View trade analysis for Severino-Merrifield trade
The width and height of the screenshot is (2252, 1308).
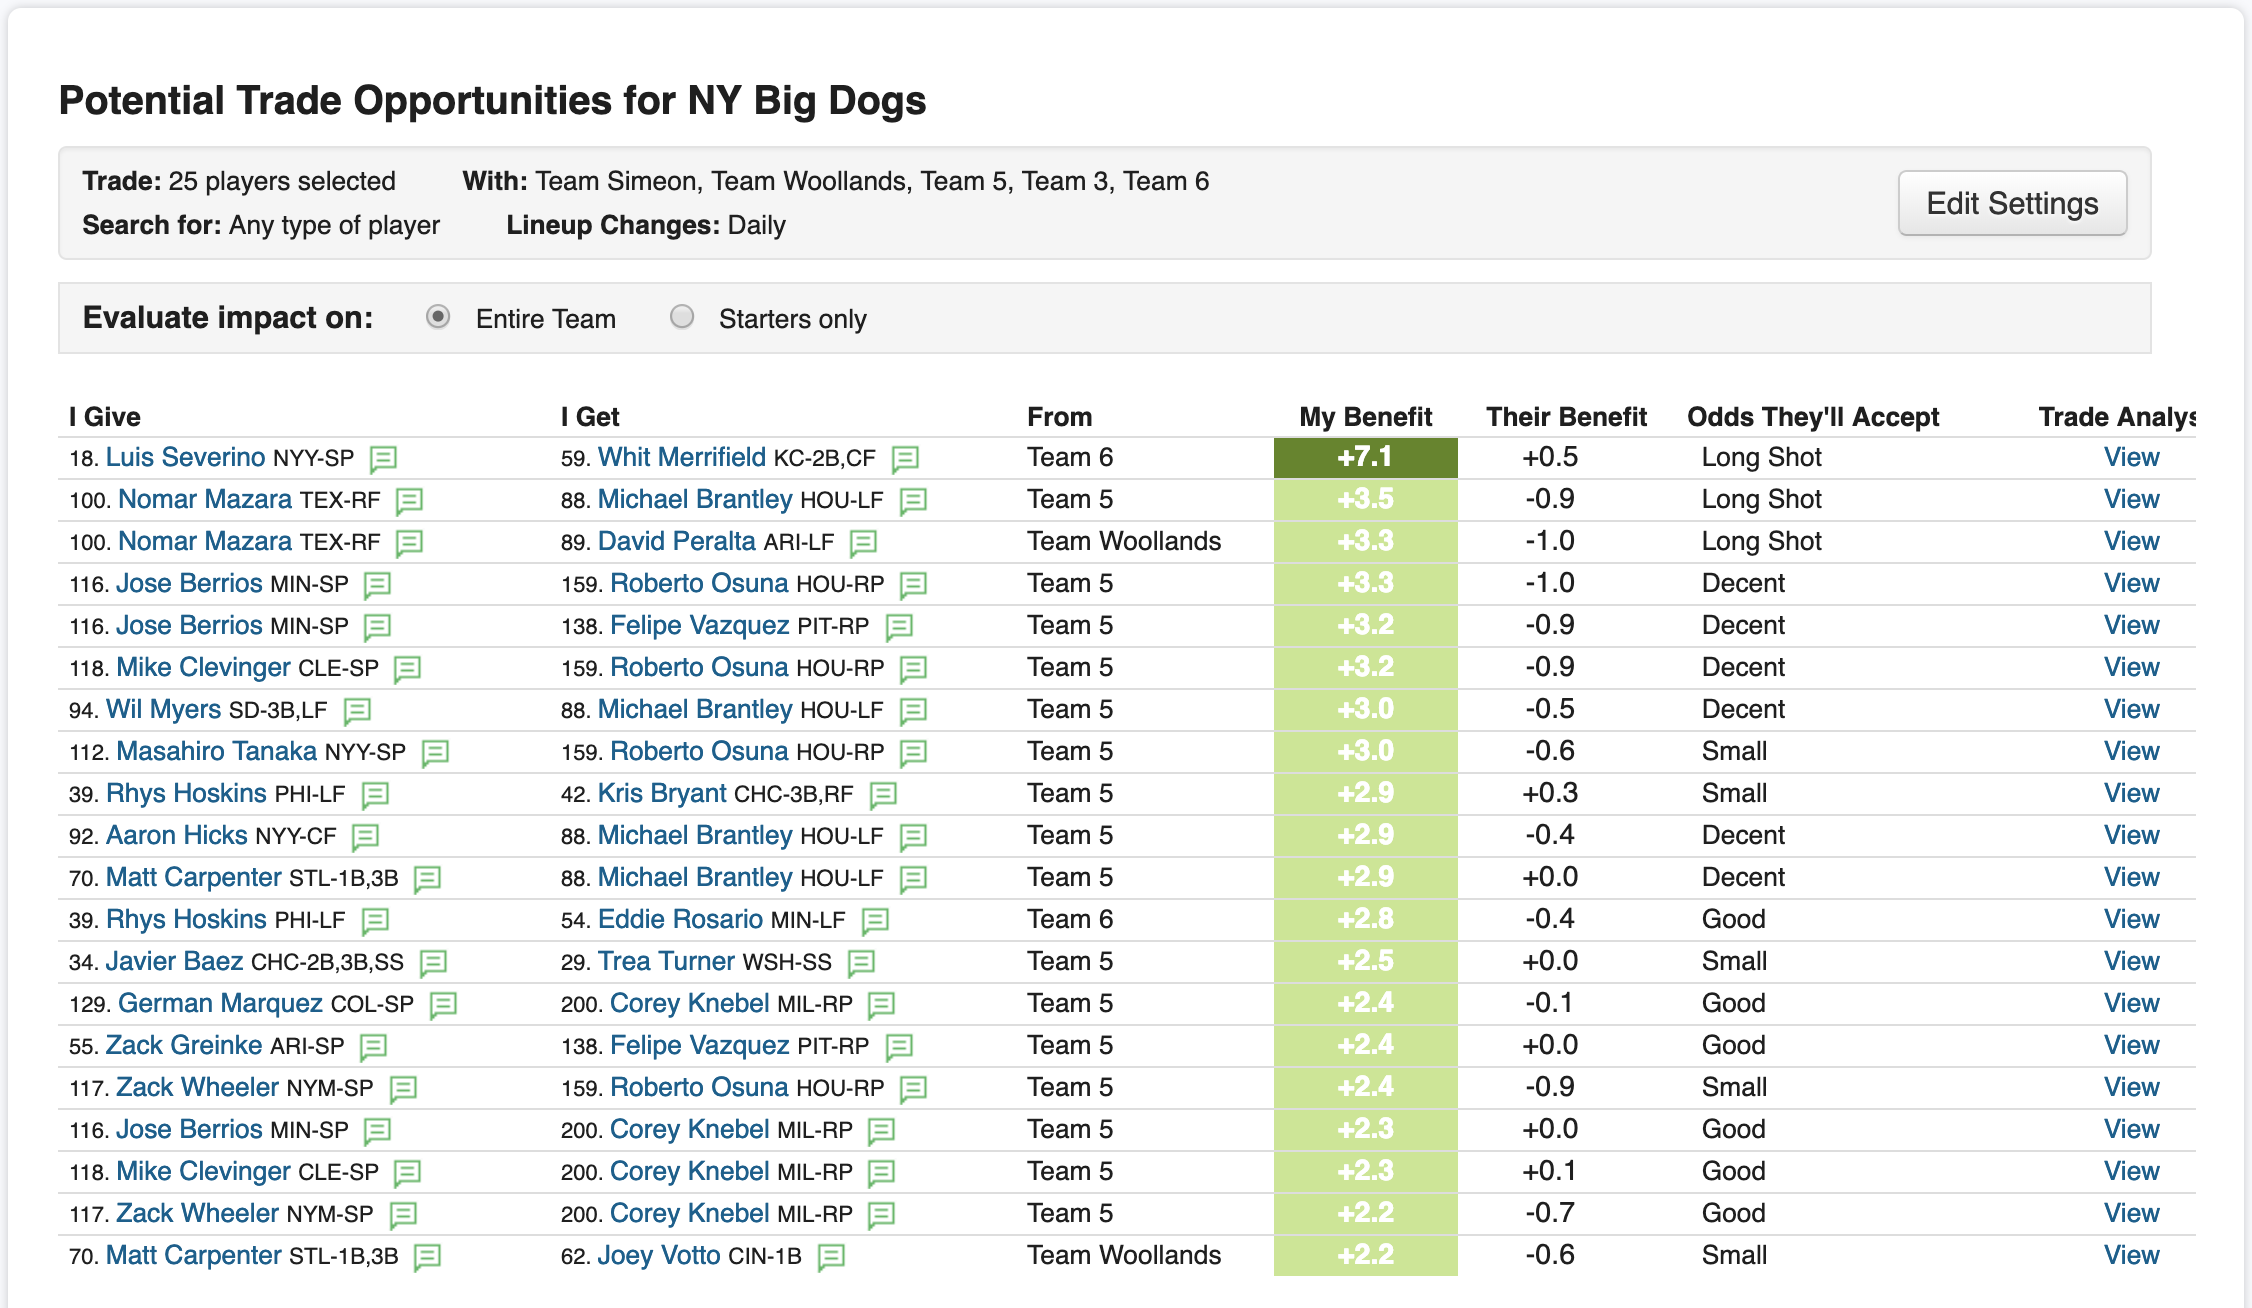tap(2131, 457)
